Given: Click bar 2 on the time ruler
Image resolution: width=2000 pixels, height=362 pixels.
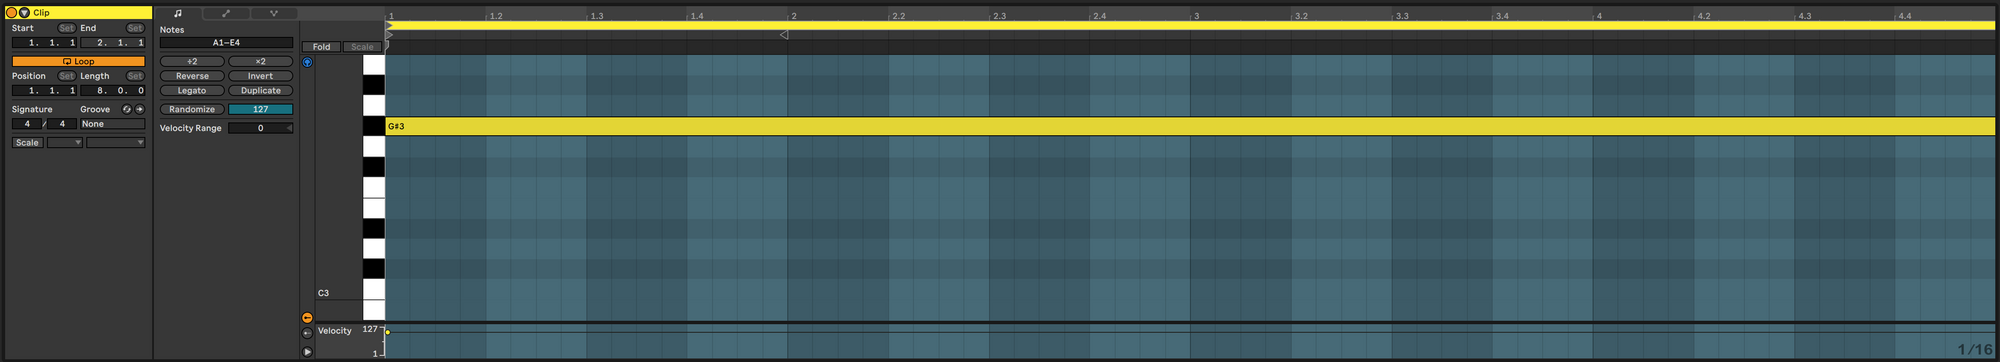Looking at the screenshot, I should pos(793,16).
